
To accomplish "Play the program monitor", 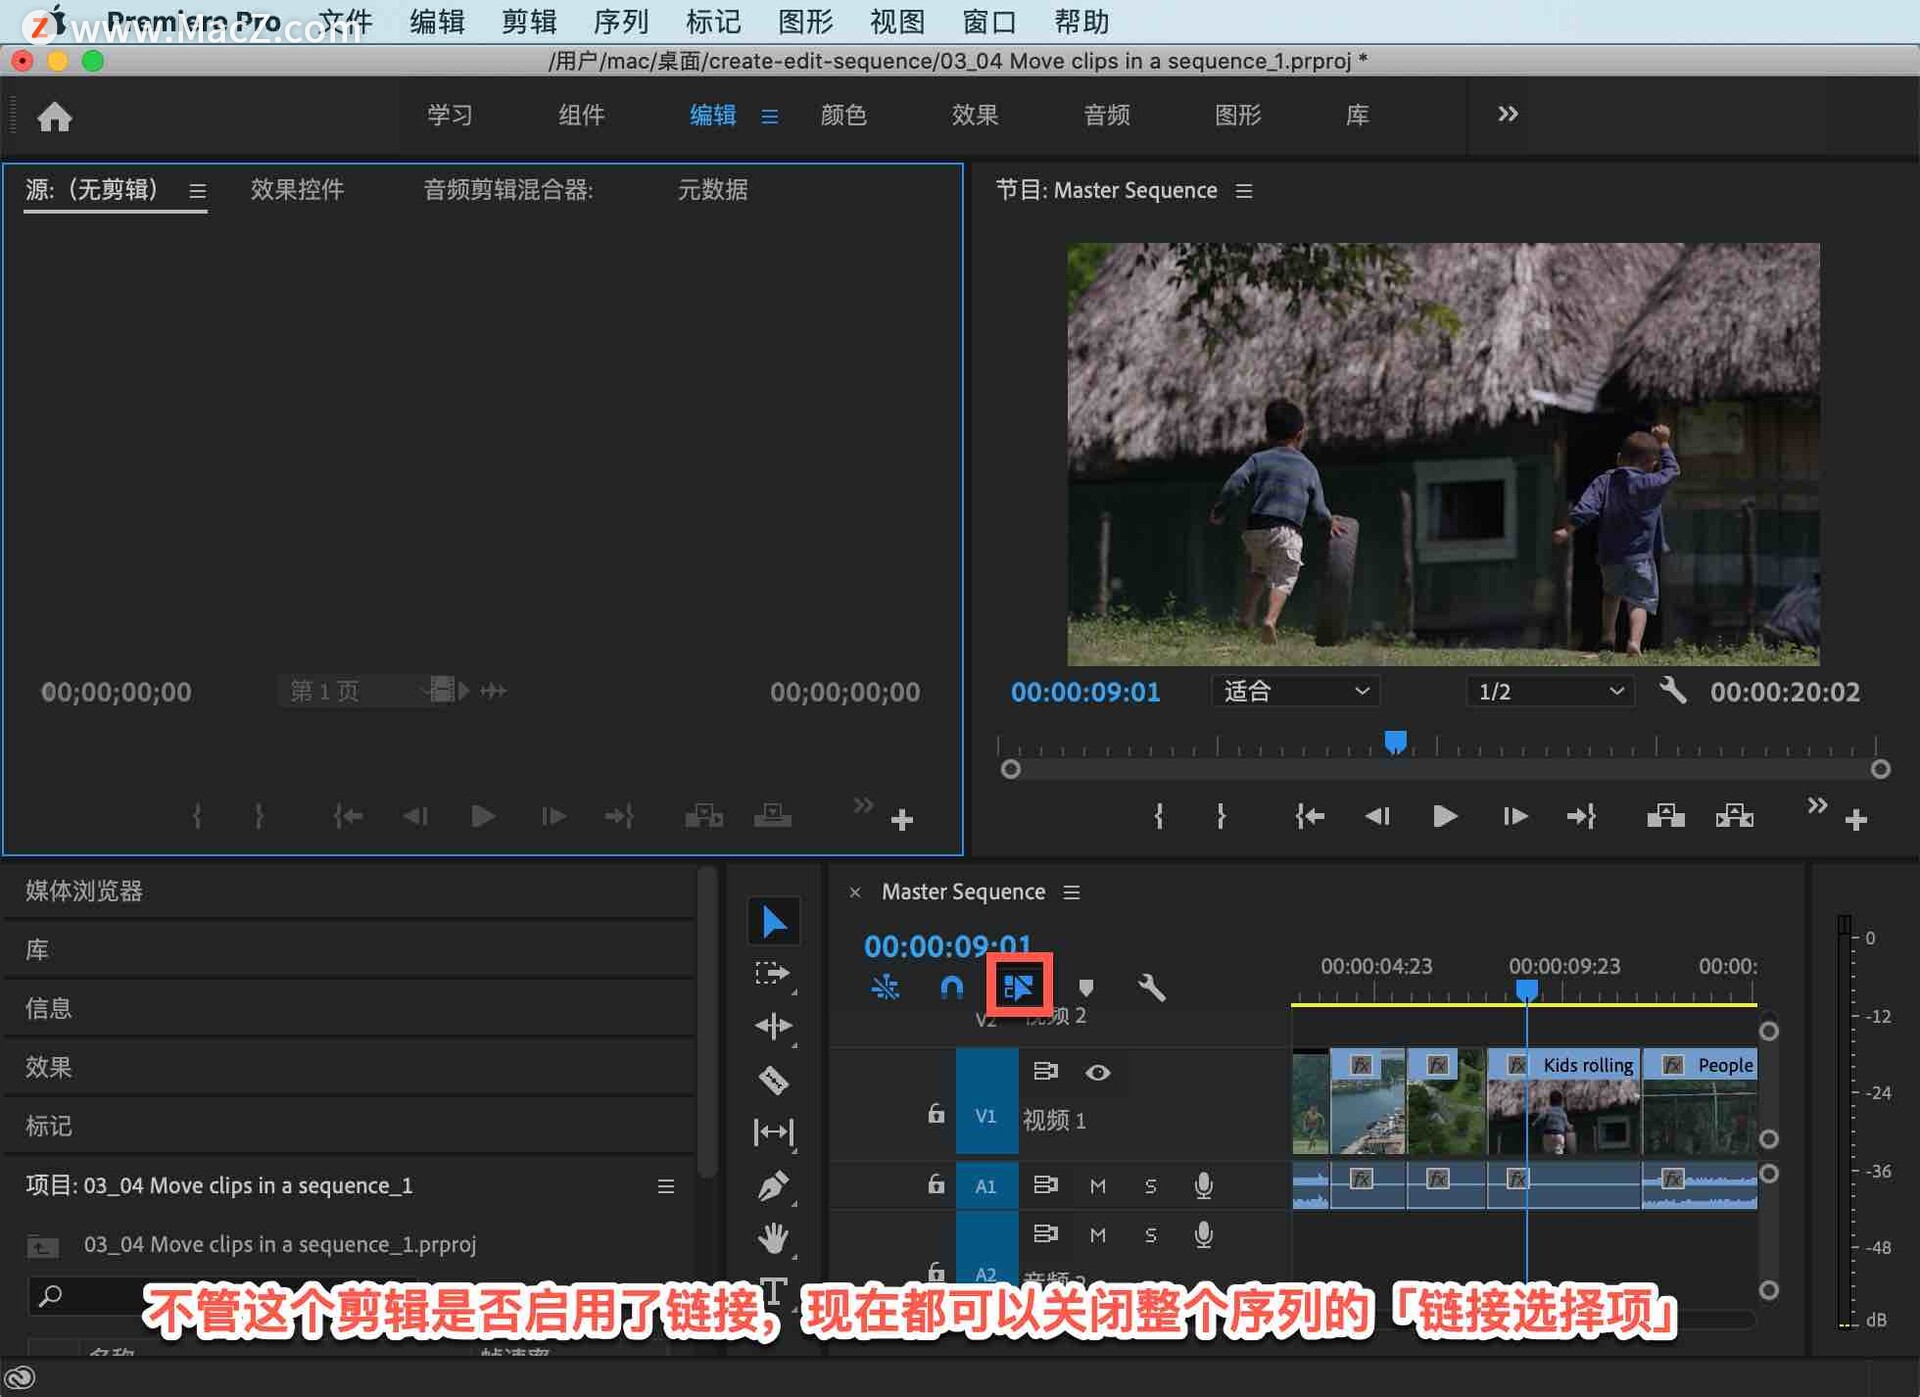I will click(1444, 817).
